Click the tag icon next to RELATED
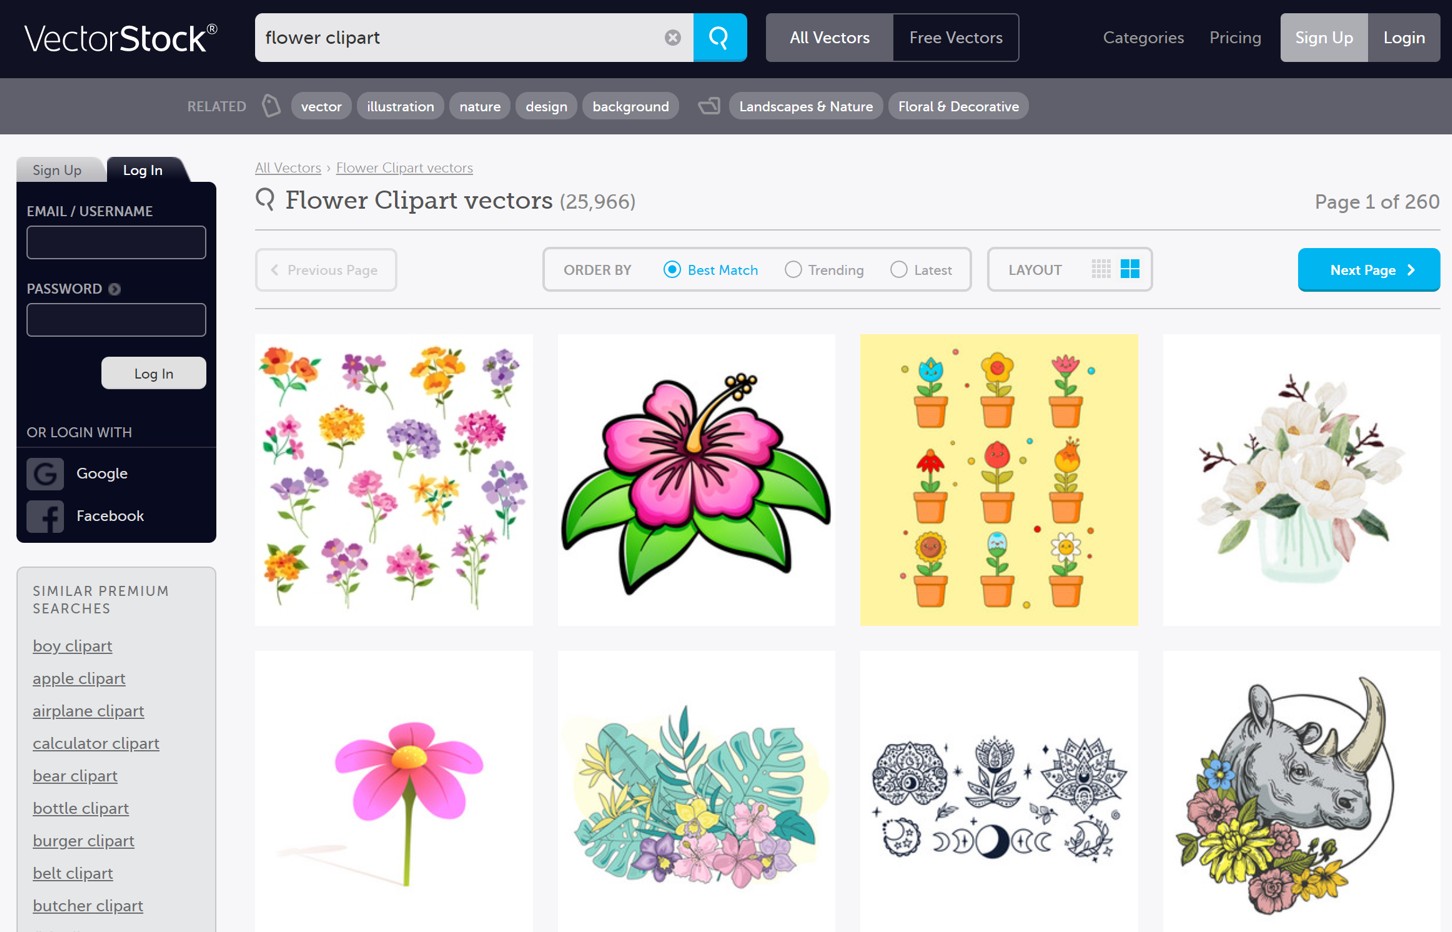 (271, 106)
